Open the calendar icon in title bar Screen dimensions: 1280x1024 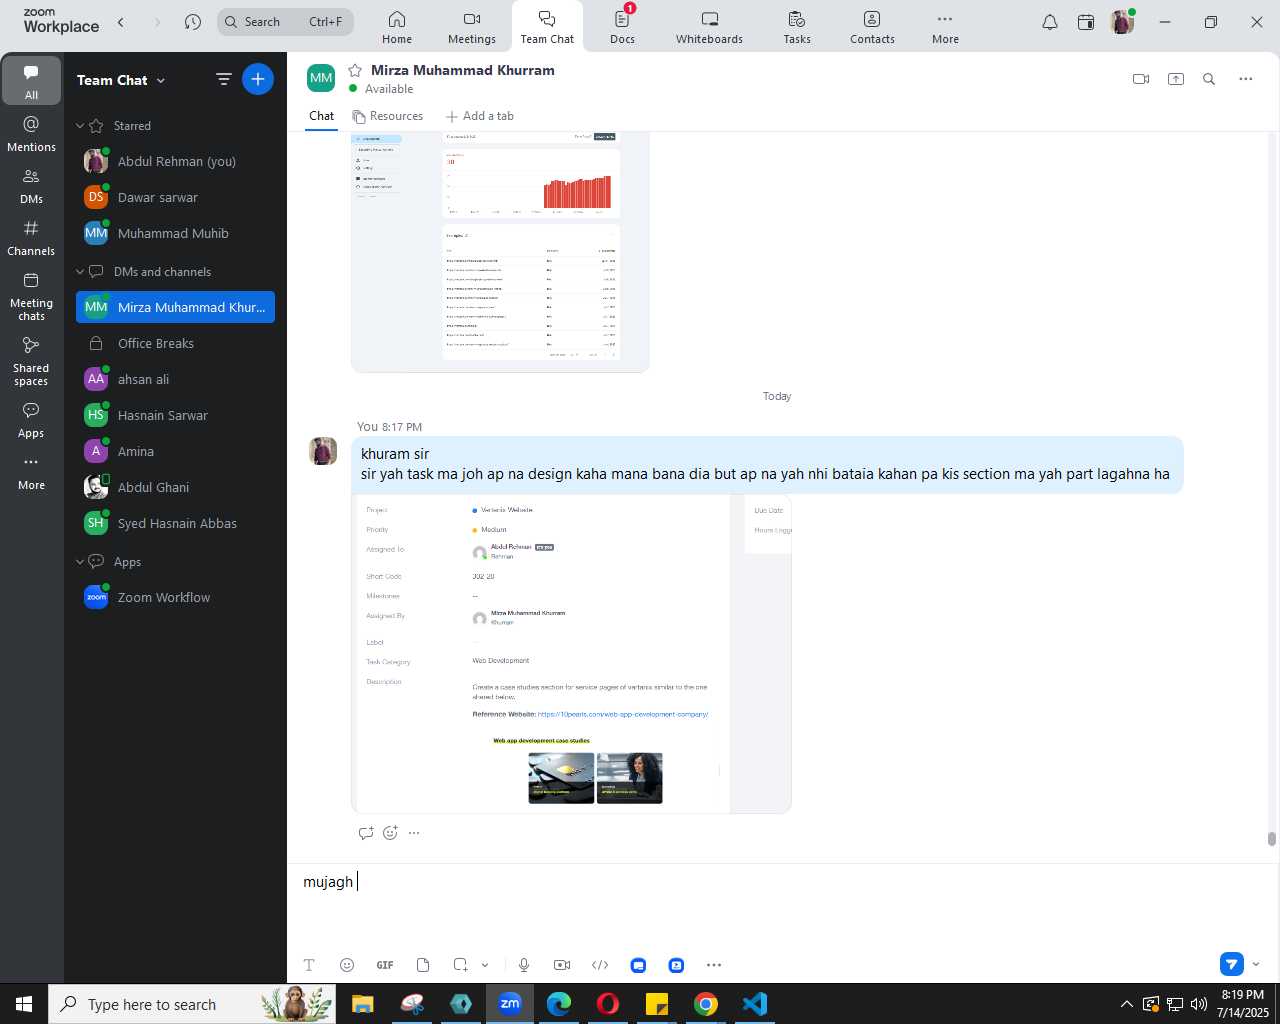coord(1086,22)
